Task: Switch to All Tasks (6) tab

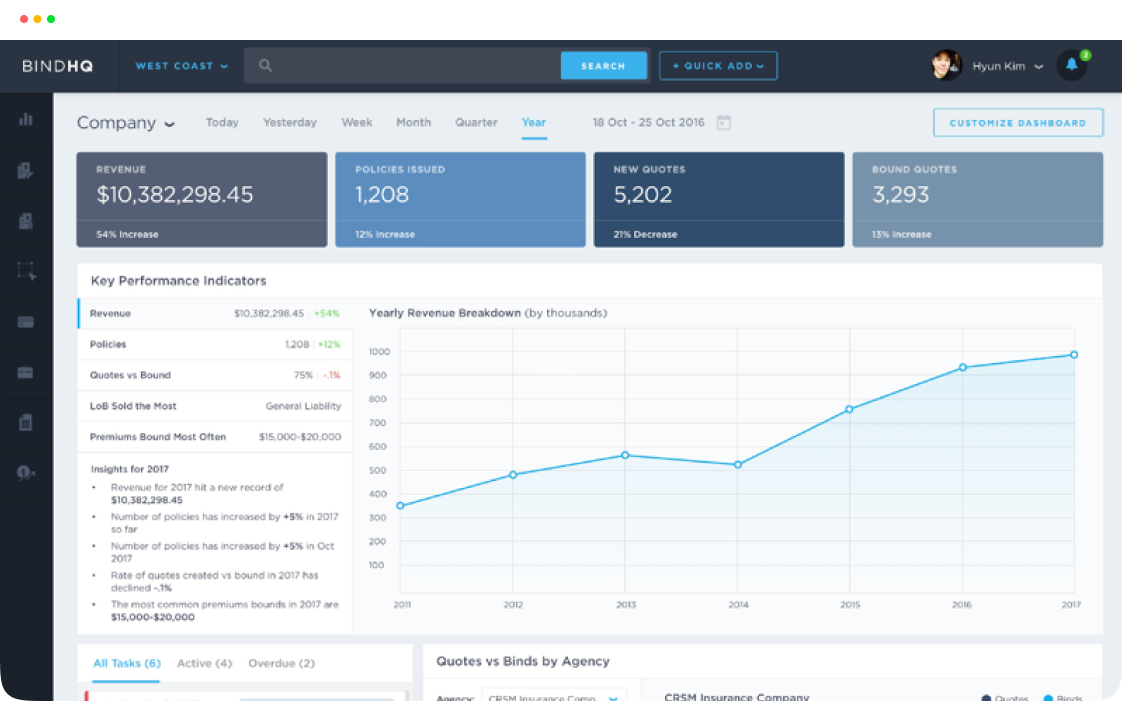Action: tap(127, 663)
